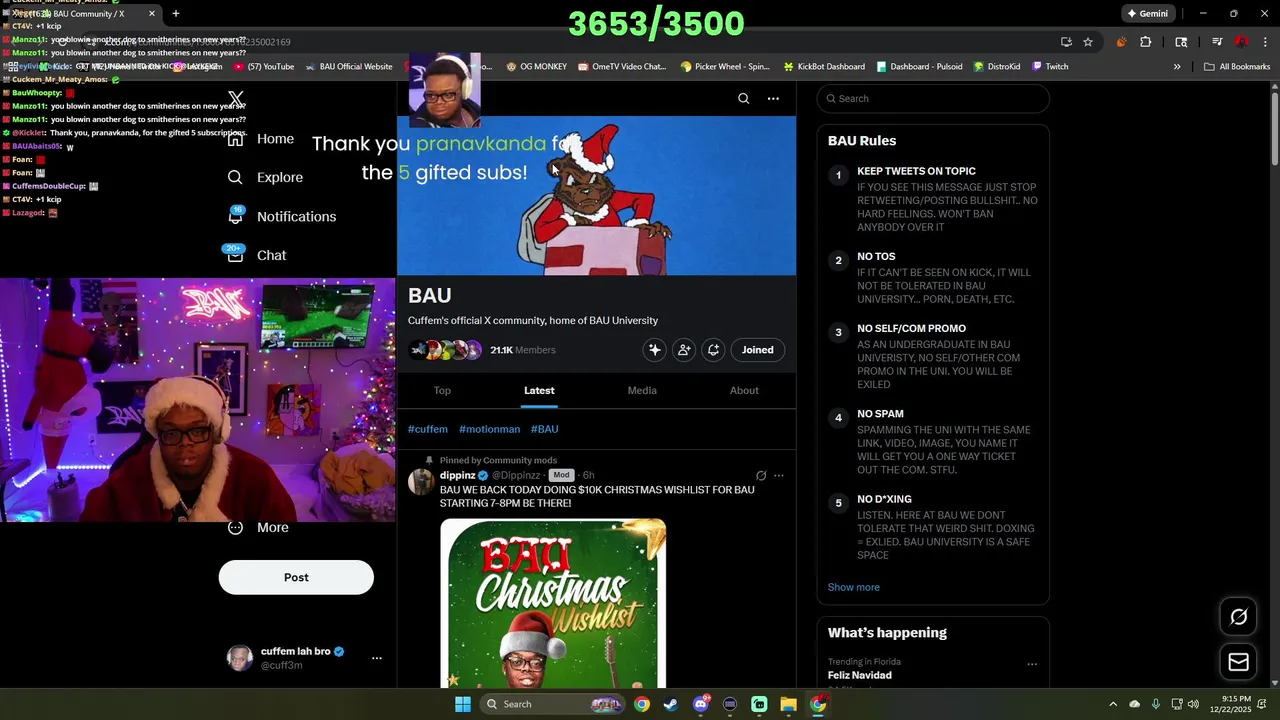
Task: Switch to the Top tab
Action: 442,390
